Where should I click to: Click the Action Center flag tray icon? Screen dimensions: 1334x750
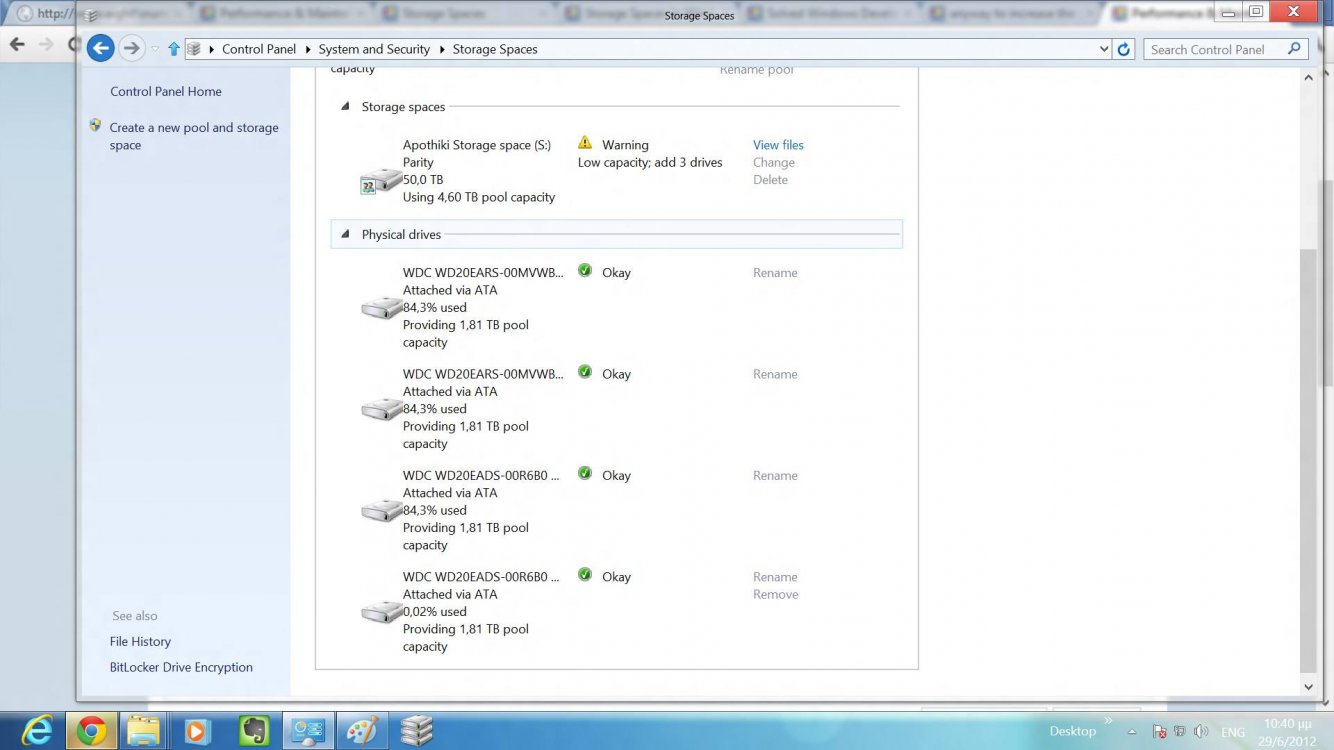coord(1160,732)
